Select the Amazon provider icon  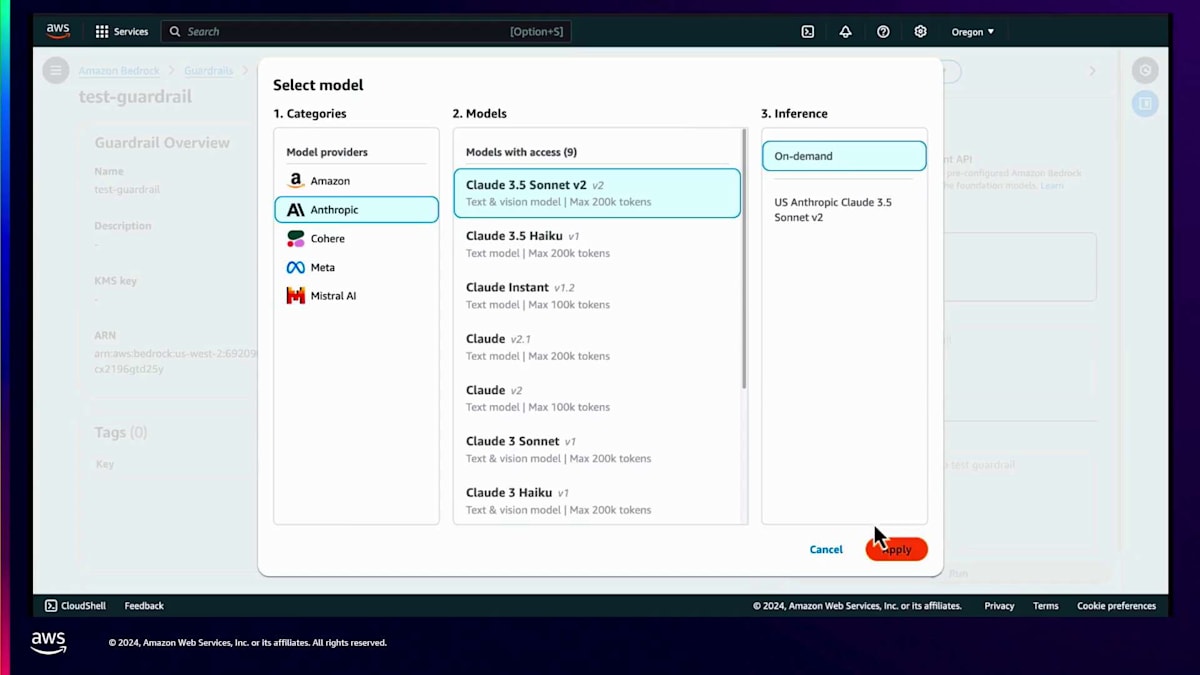click(296, 181)
